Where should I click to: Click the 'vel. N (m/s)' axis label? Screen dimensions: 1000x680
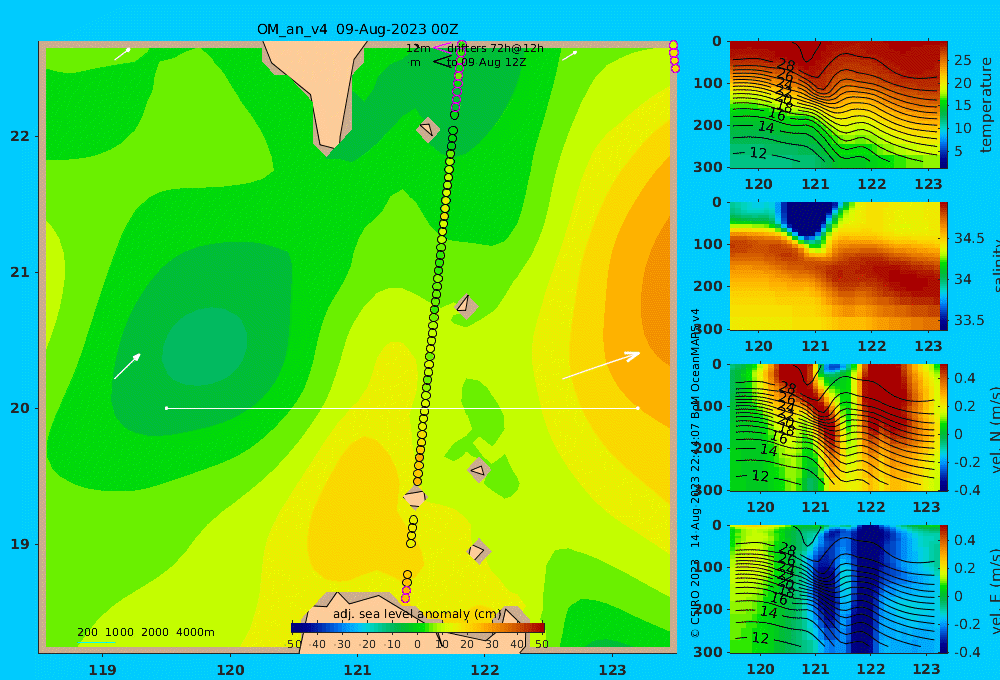pos(994,429)
